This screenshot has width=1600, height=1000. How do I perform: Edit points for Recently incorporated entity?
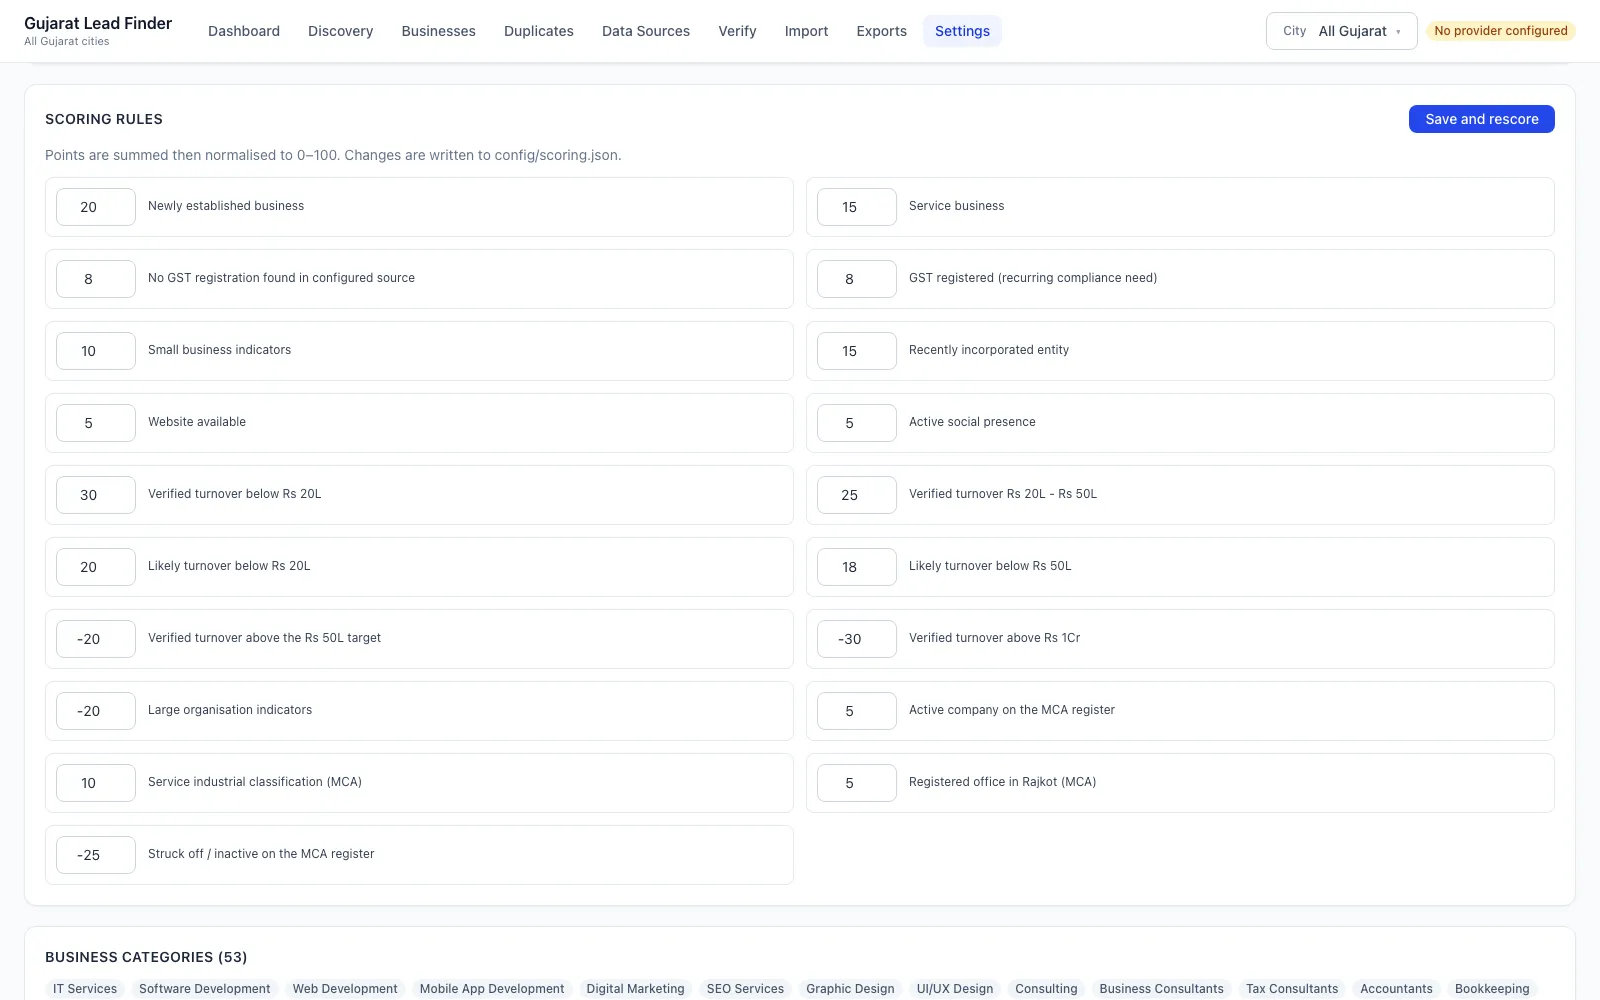(857, 351)
